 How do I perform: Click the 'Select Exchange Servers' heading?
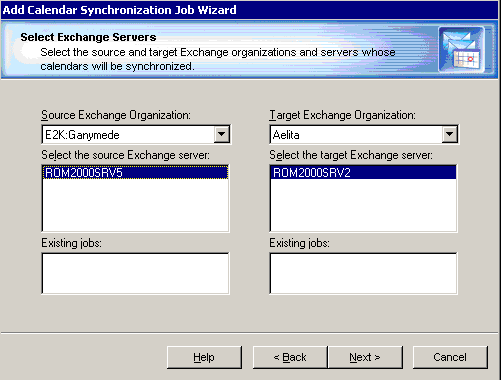tap(88, 37)
